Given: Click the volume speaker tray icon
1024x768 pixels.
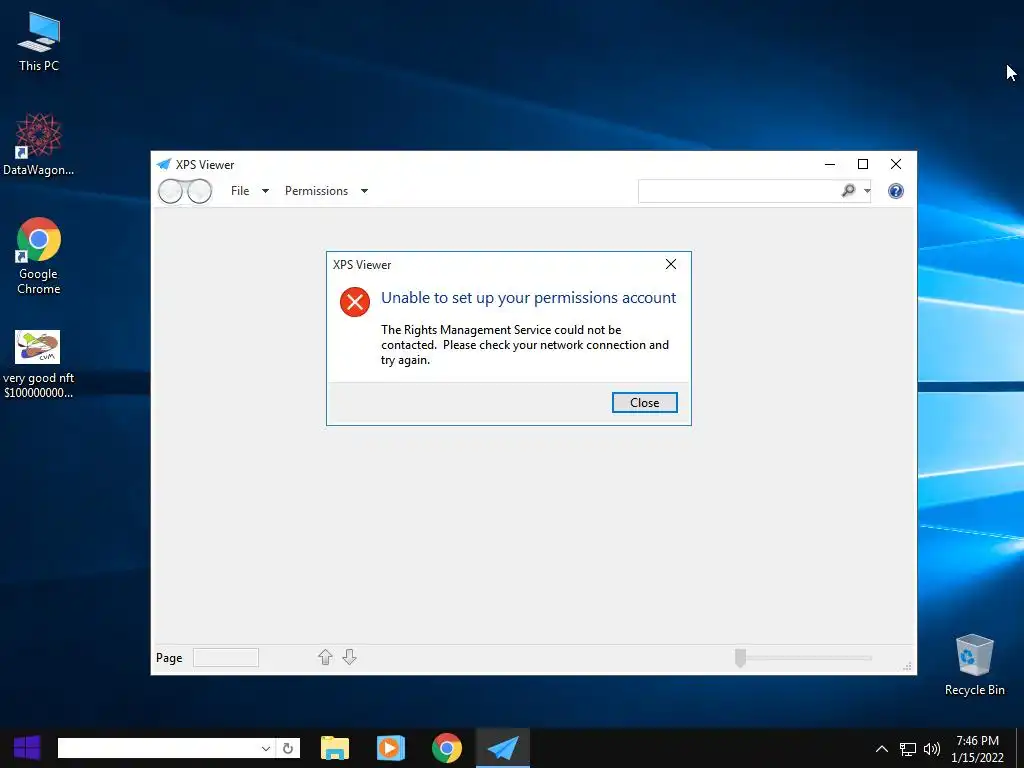Looking at the screenshot, I should pos(931,748).
